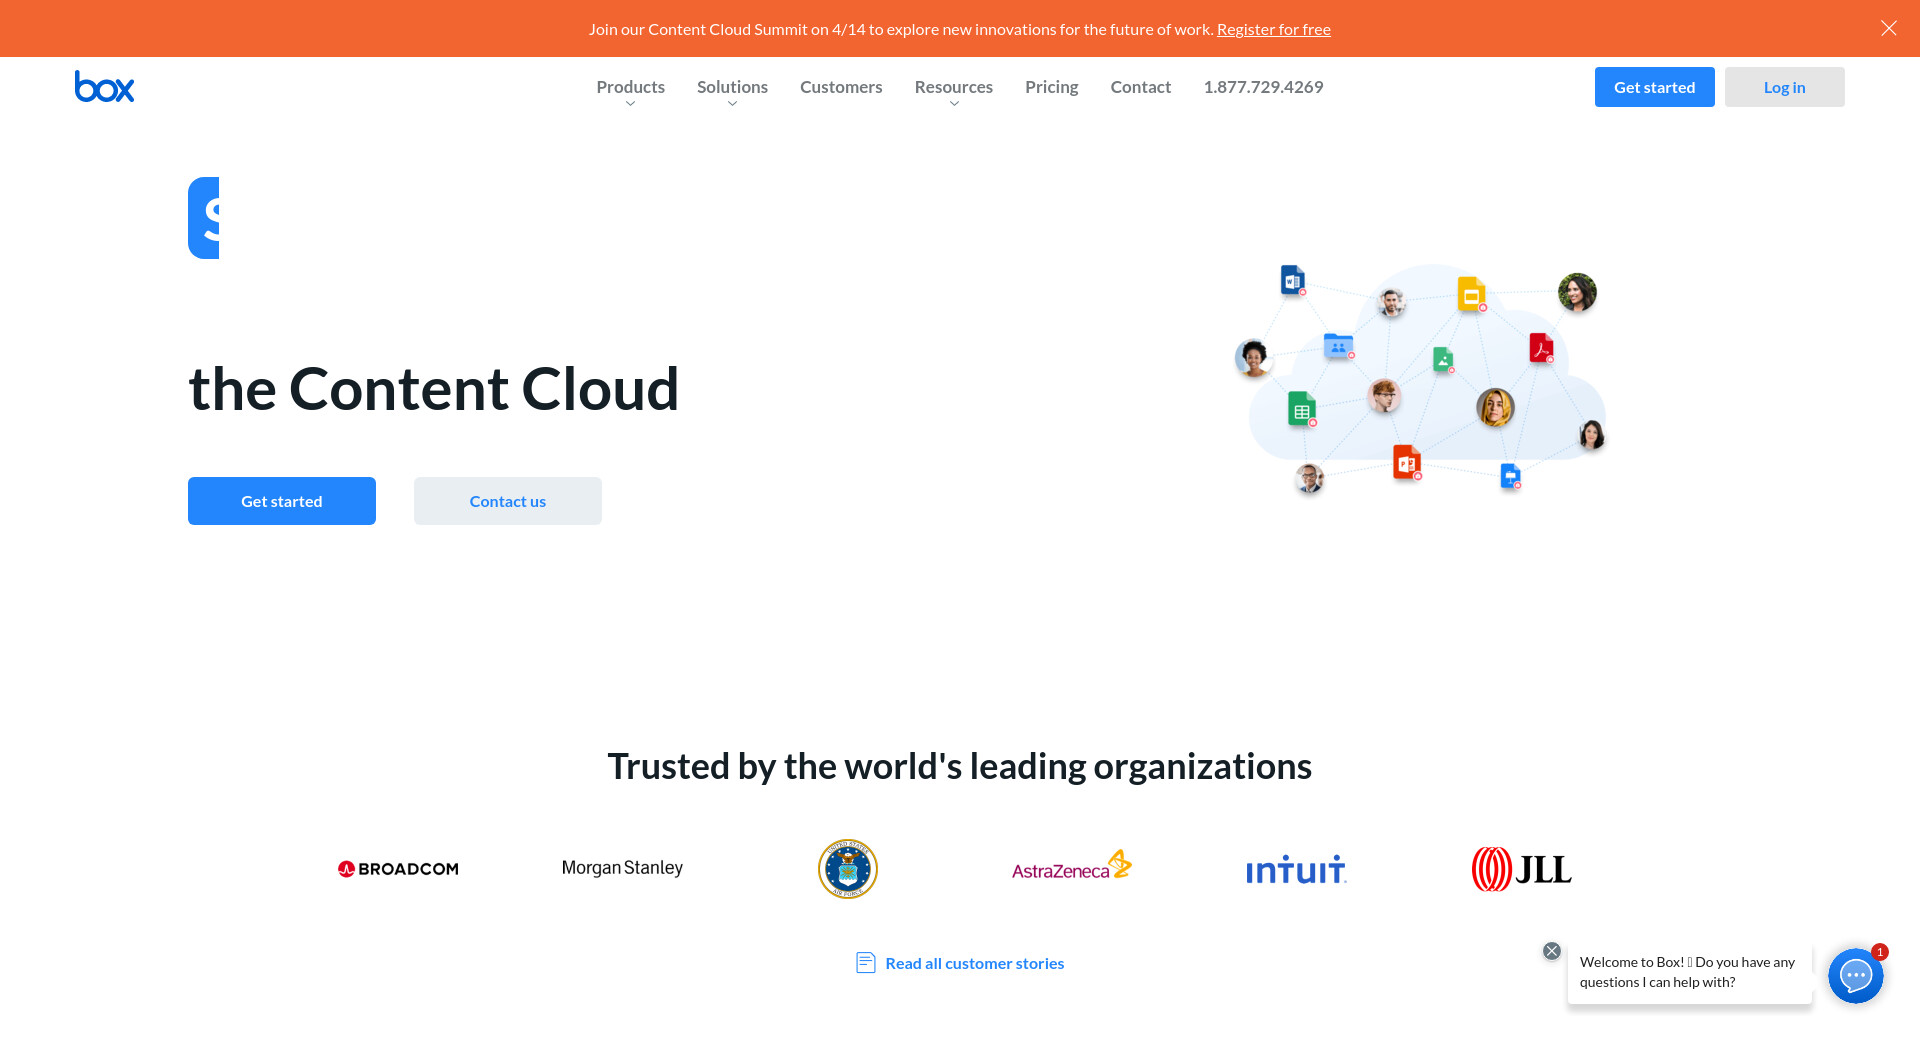The width and height of the screenshot is (1920, 1040).
Task: Click the Register for free link
Action: (1273, 29)
